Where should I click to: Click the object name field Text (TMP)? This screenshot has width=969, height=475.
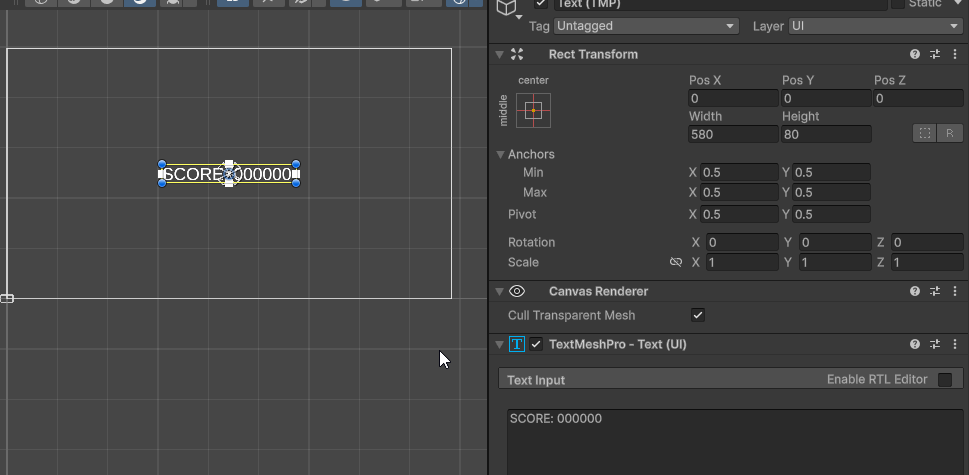[720, 4]
